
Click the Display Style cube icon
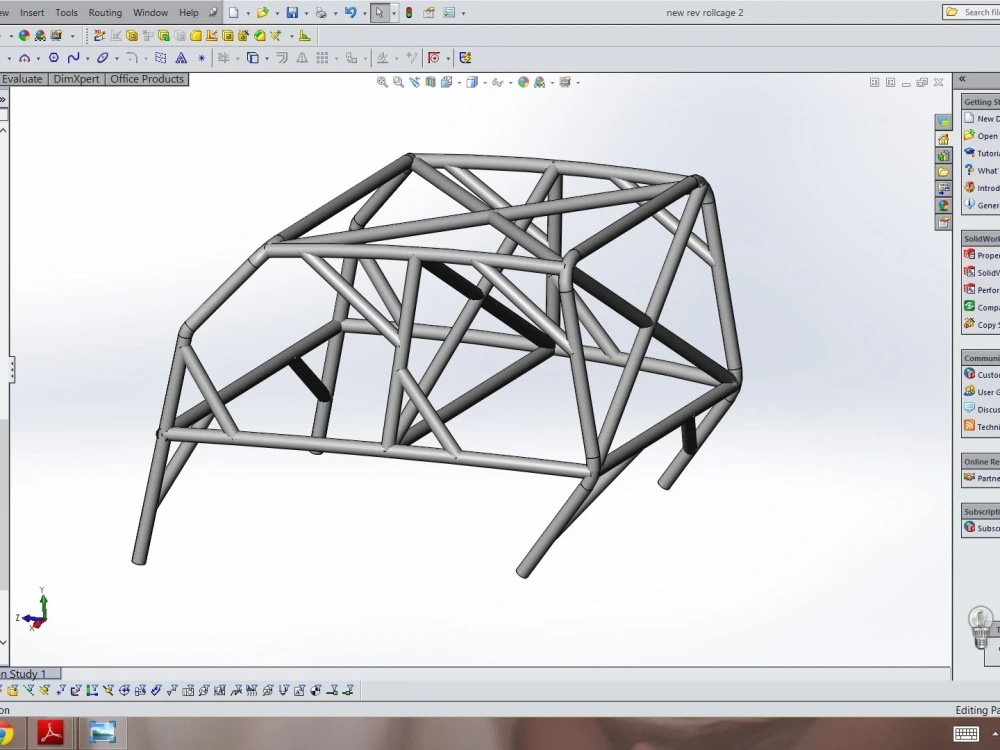pos(472,82)
